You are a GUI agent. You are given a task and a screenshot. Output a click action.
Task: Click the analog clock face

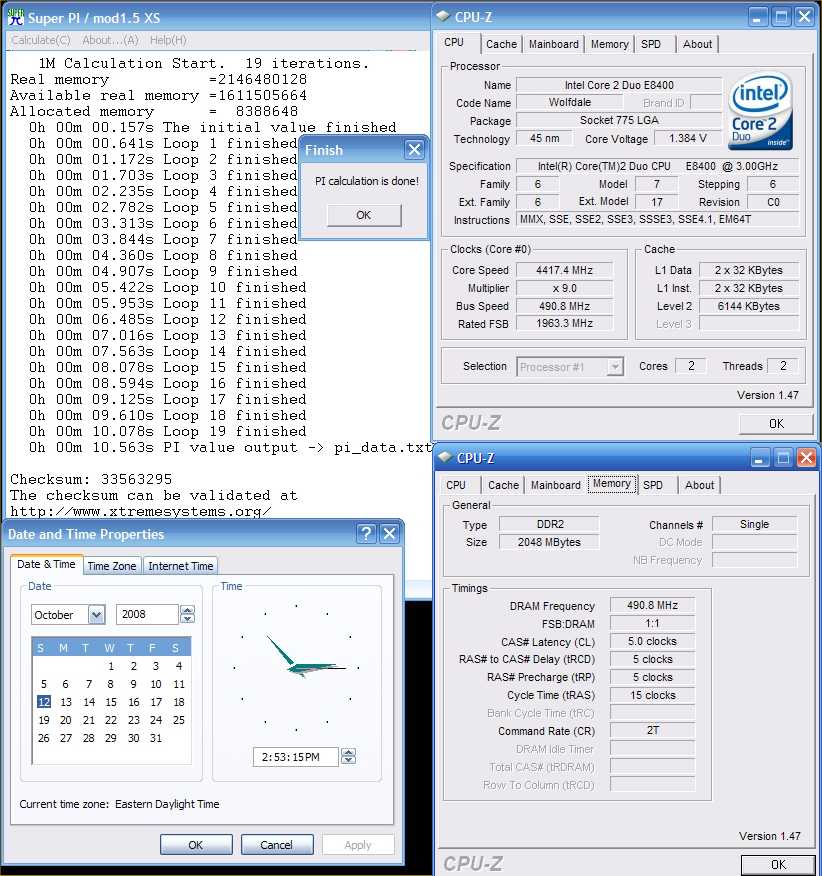pyautogui.click(x=296, y=666)
